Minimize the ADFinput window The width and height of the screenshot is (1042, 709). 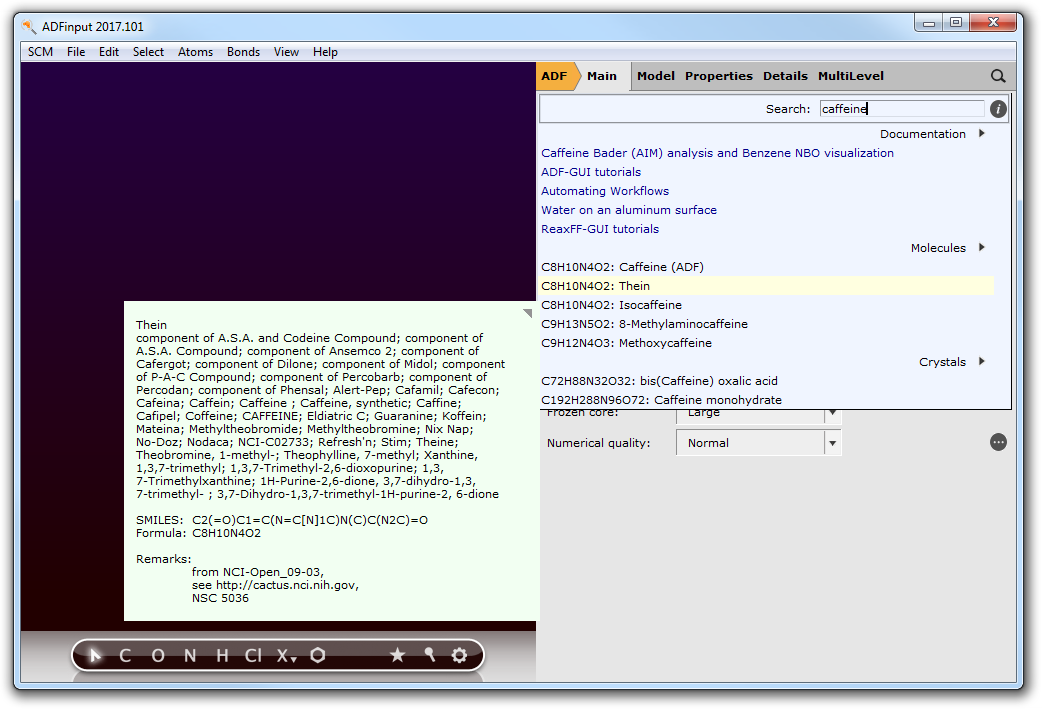click(928, 23)
